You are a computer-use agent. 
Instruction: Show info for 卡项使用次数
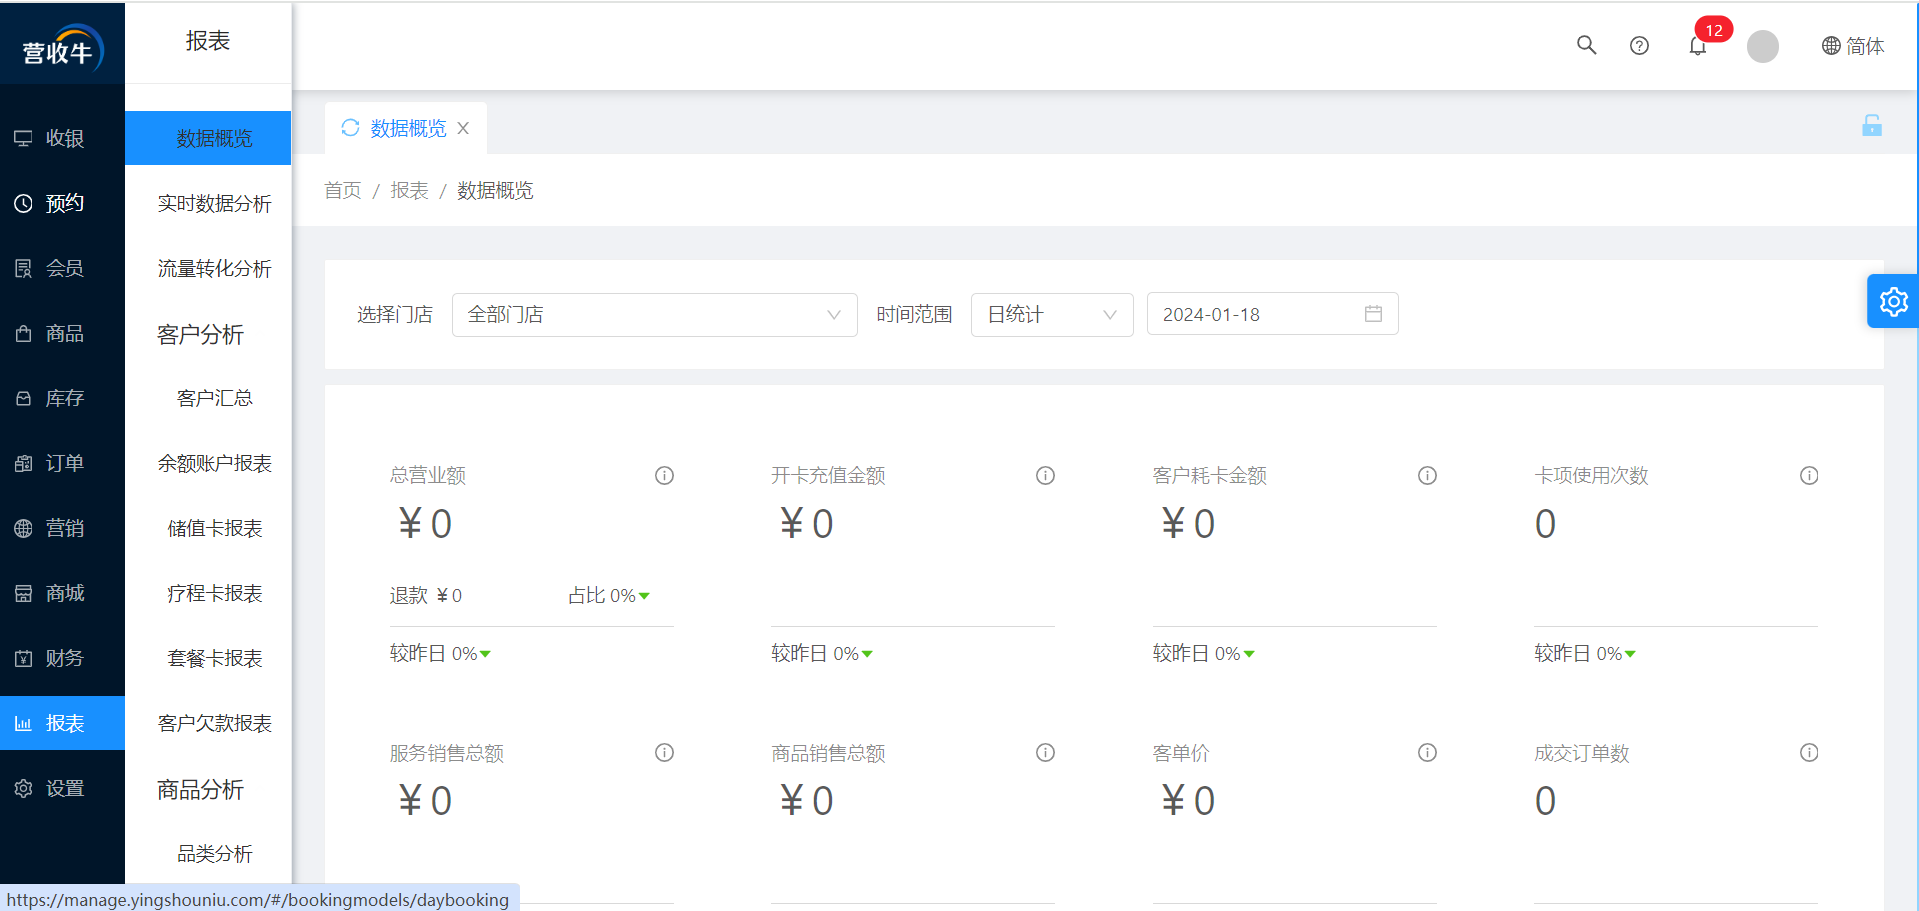[1809, 476]
